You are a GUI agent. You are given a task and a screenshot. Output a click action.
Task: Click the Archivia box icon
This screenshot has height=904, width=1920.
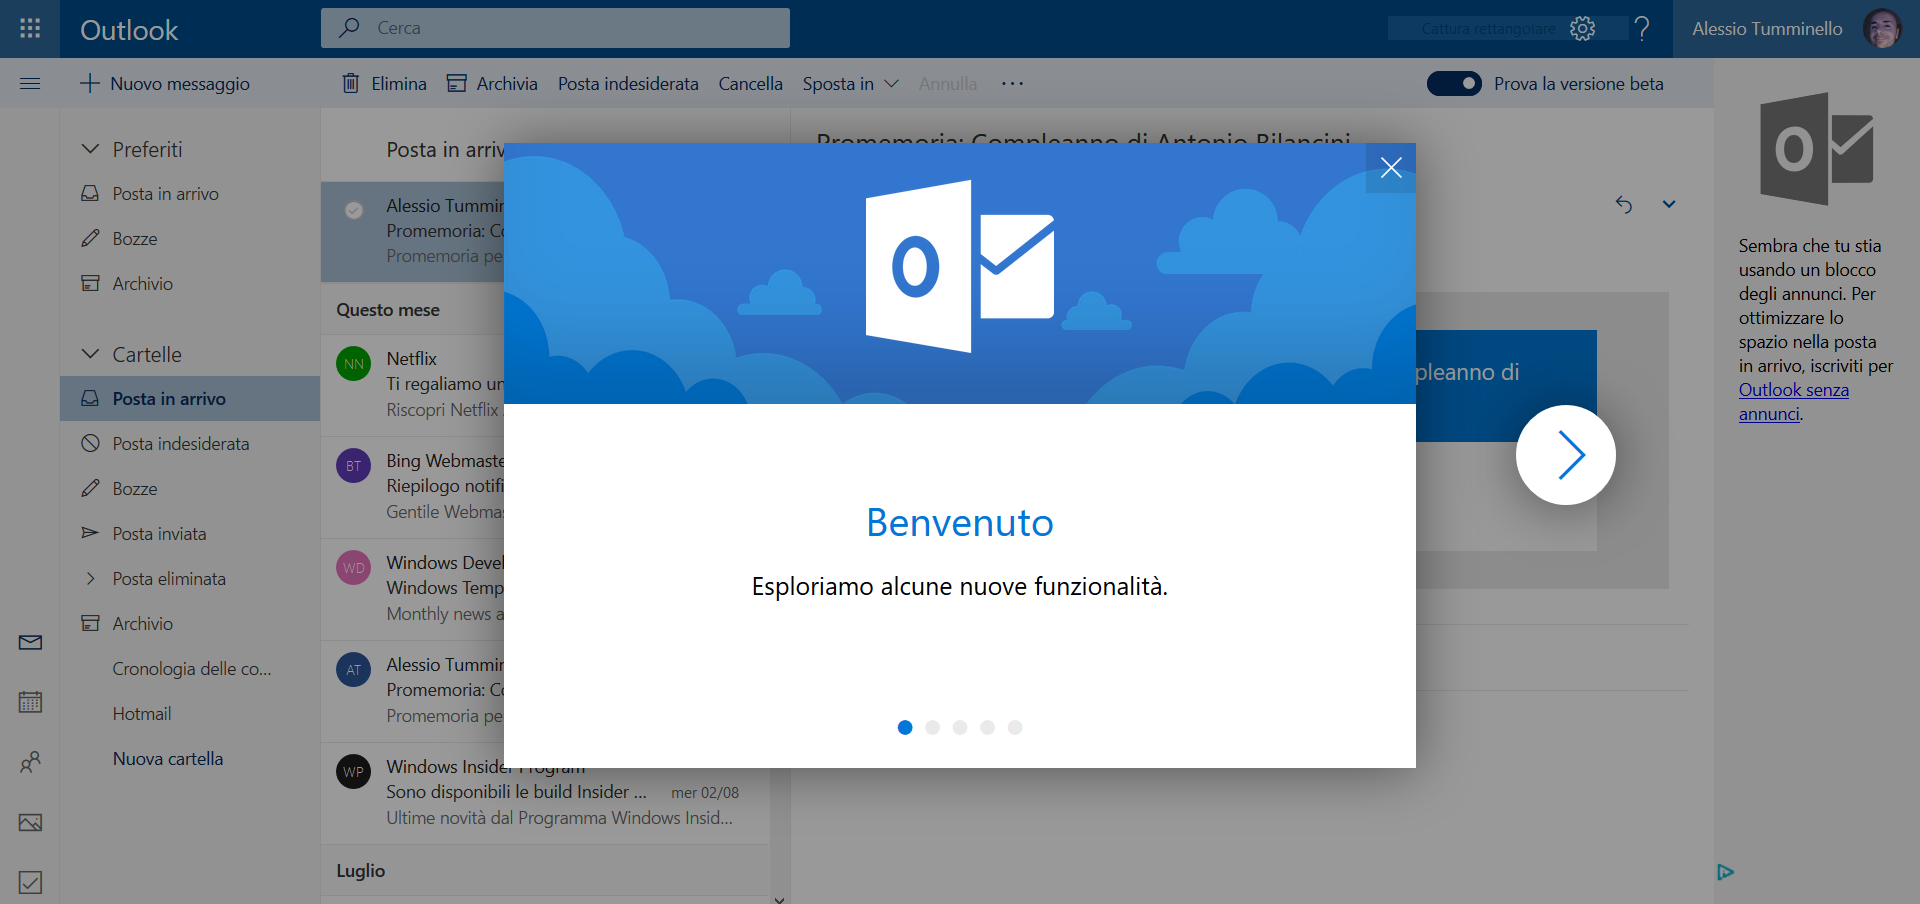(457, 83)
